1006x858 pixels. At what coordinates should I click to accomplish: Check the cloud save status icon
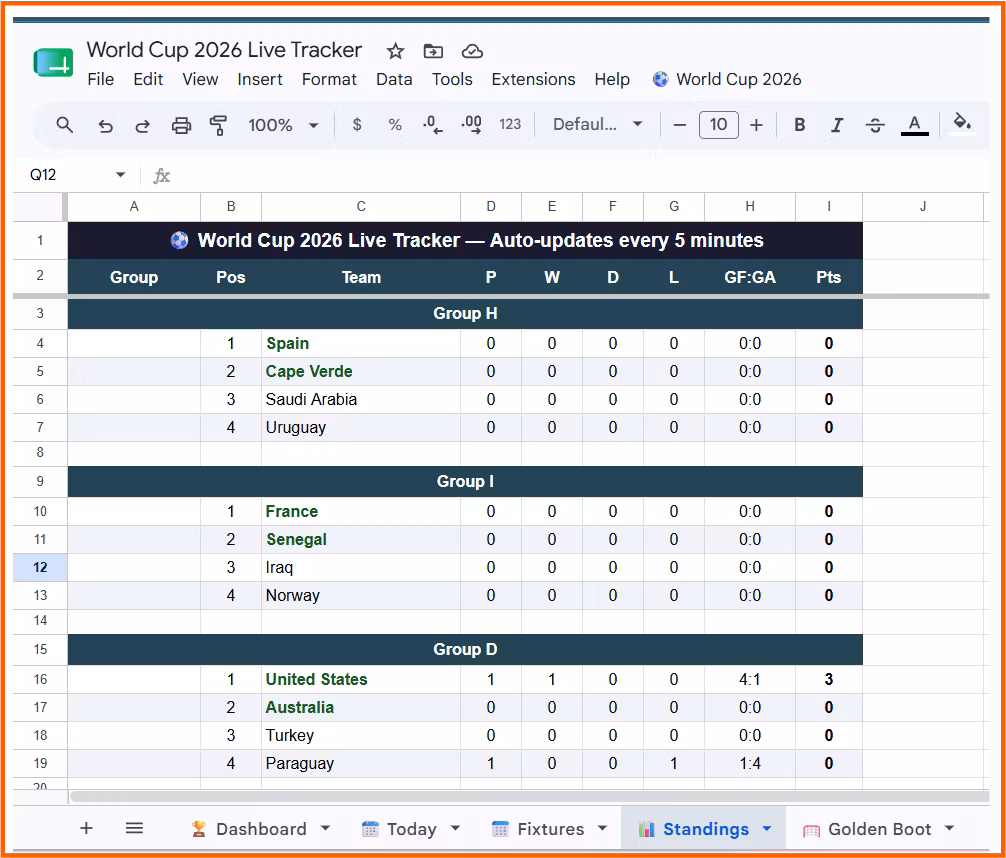coord(472,51)
